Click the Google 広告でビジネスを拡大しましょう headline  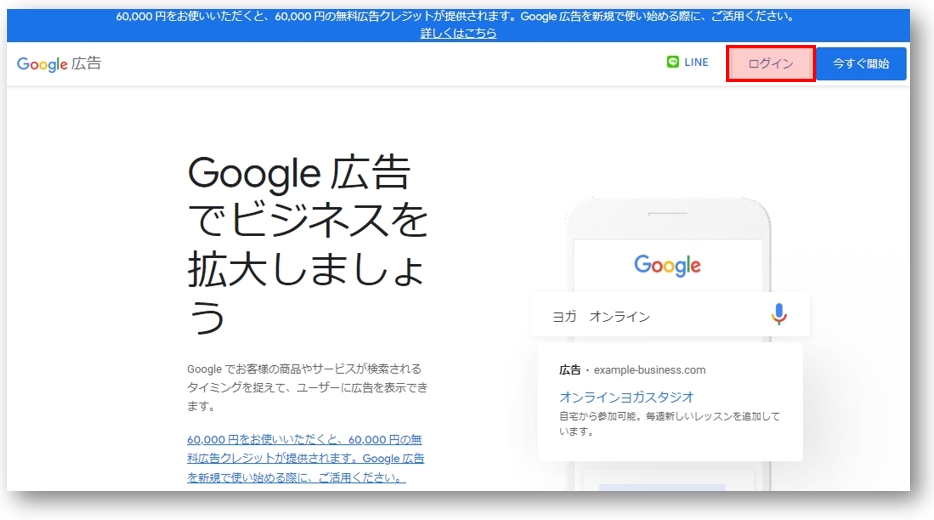click(307, 244)
